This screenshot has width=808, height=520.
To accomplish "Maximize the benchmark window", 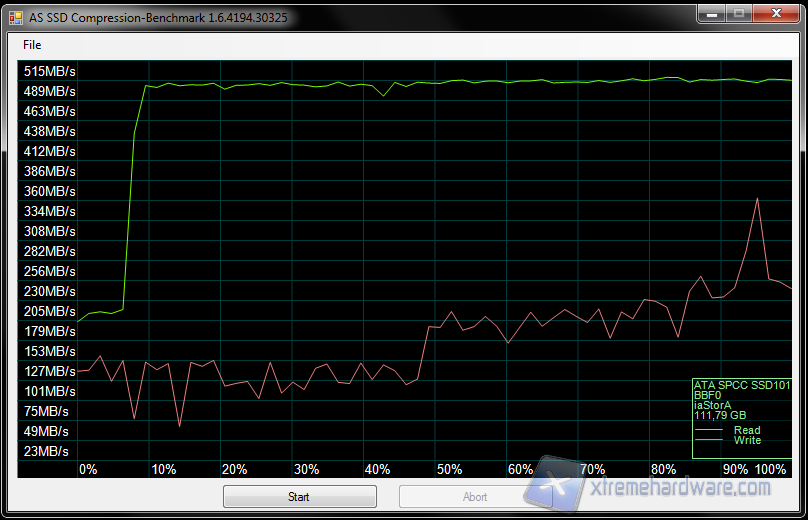I will (x=739, y=14).
